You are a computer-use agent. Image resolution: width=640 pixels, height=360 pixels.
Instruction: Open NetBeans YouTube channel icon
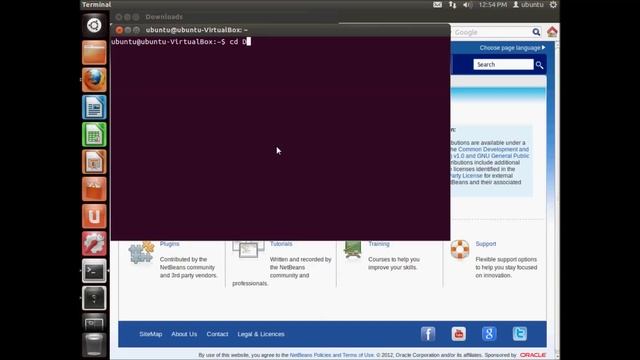[458, 334]
